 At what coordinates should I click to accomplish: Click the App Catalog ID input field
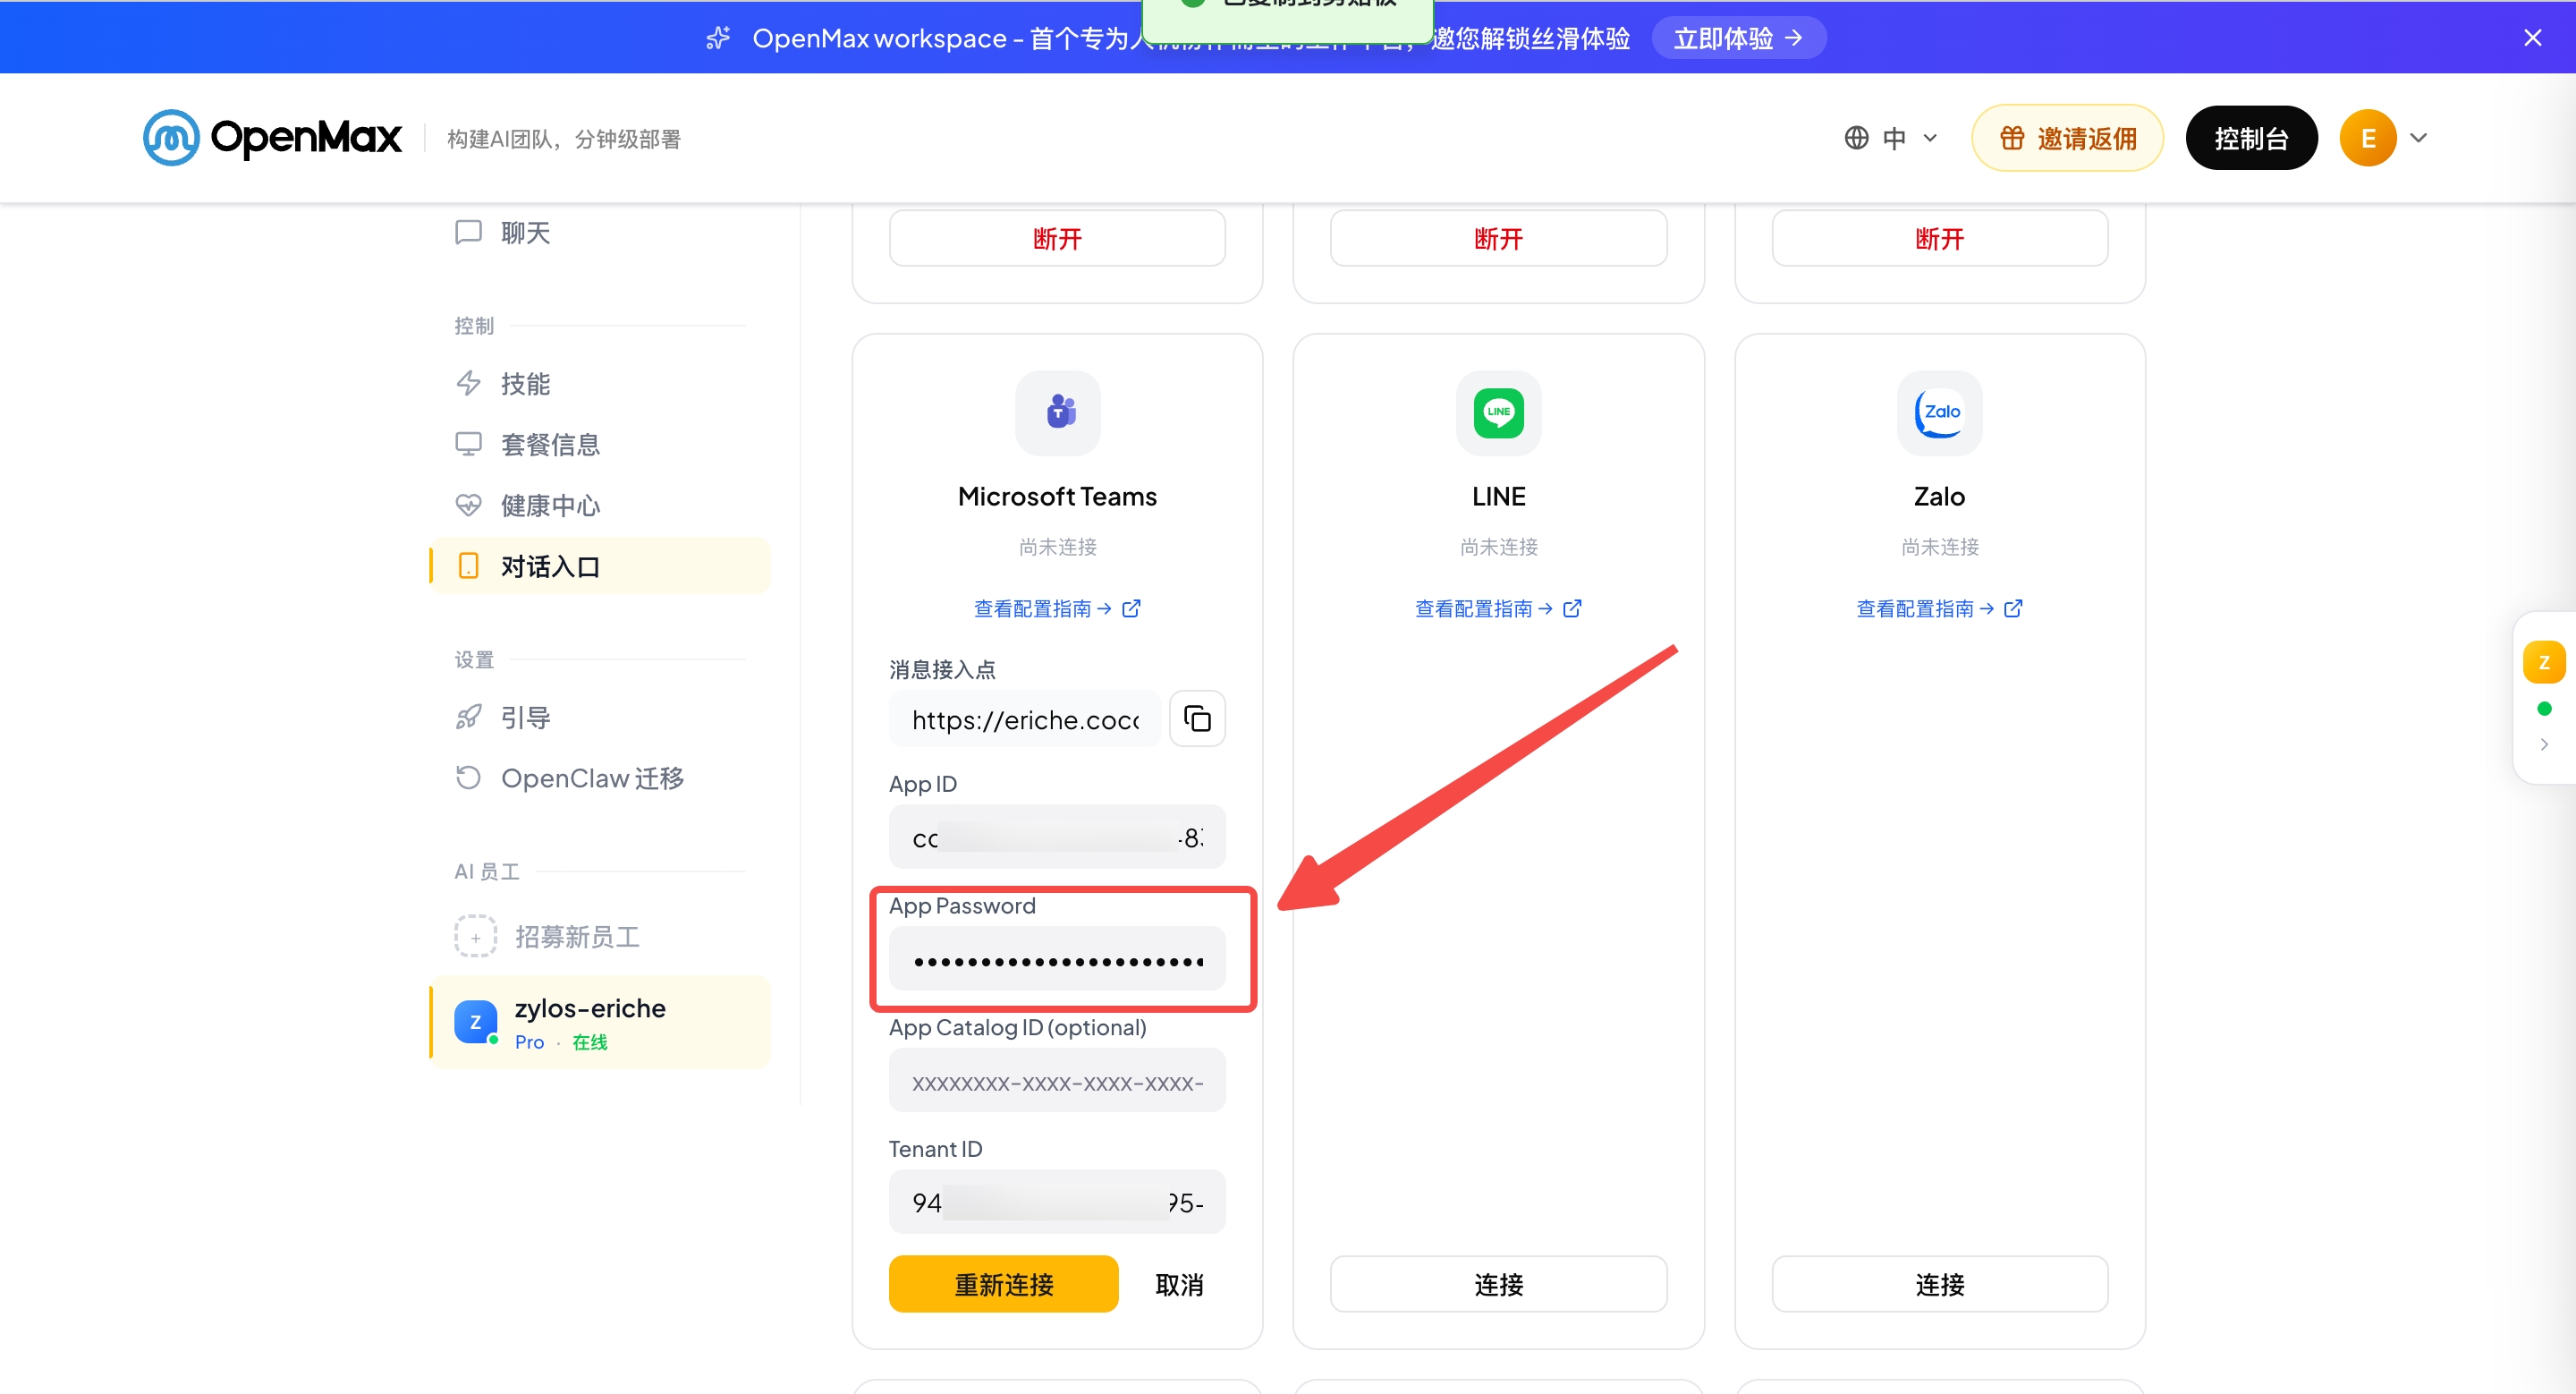coord(1057,1081)
